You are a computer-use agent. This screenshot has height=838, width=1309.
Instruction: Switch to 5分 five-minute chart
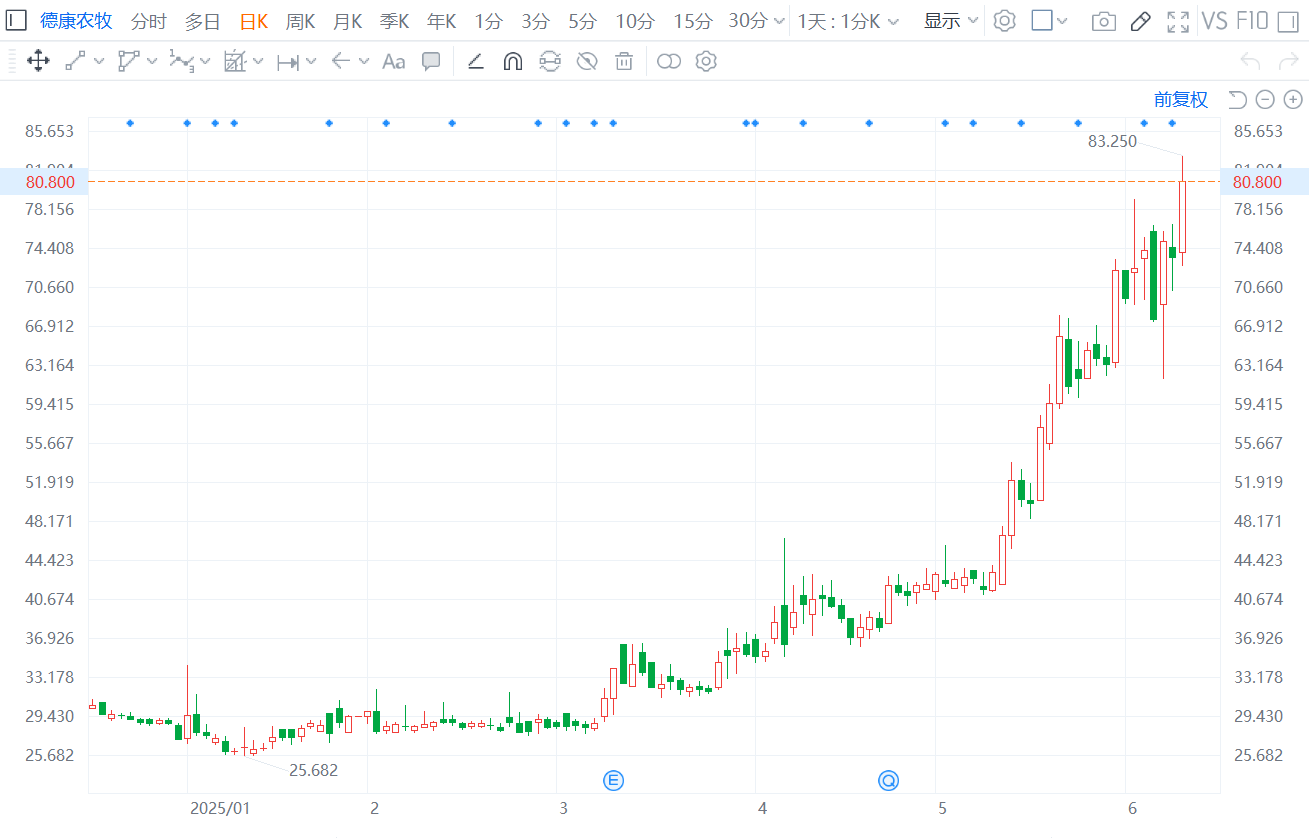[583, 21]
